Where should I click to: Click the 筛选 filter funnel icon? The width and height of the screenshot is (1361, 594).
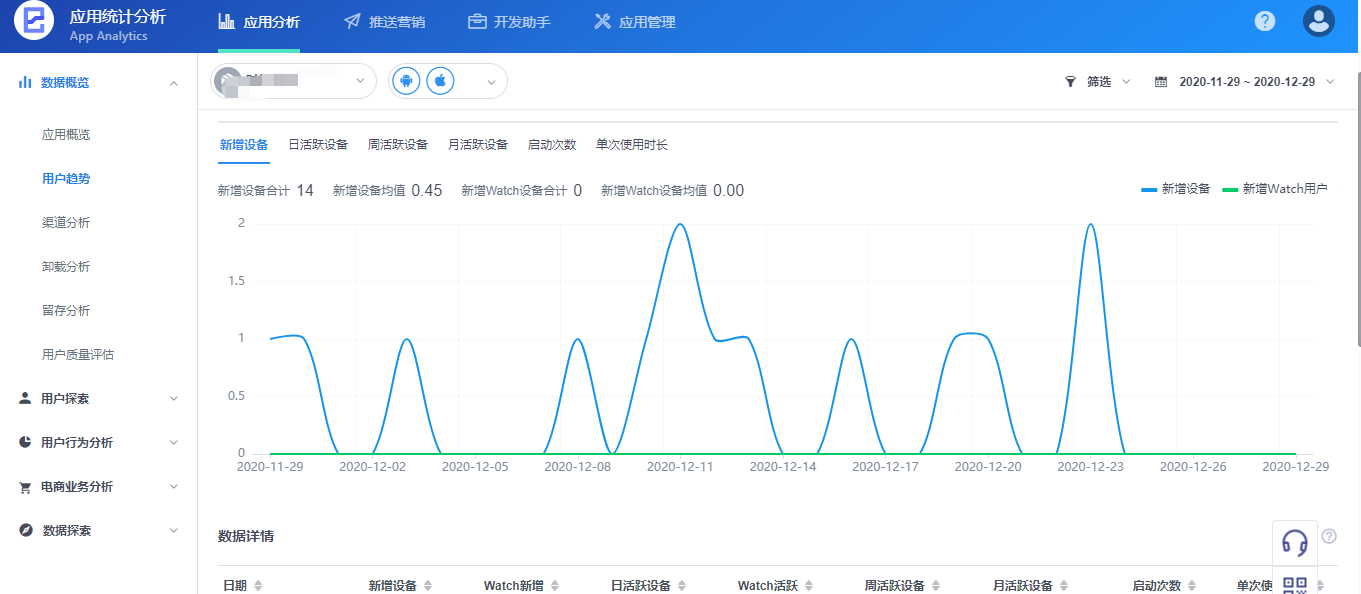tap(1071, 82)
